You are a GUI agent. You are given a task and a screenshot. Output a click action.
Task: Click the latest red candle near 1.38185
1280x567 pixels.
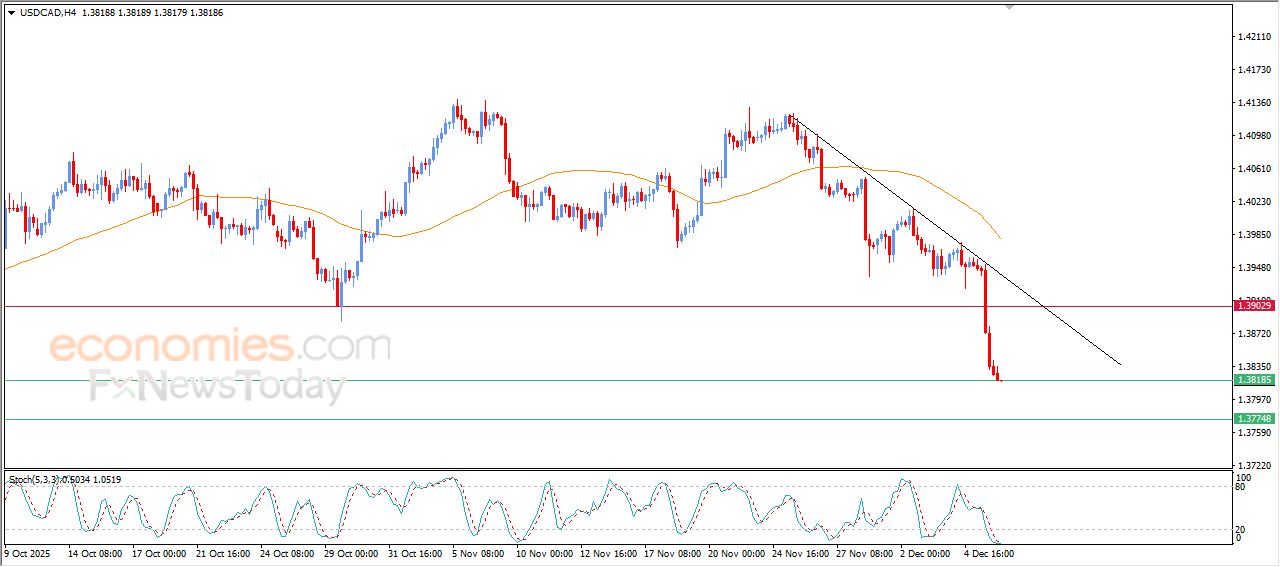coord(998,376)
